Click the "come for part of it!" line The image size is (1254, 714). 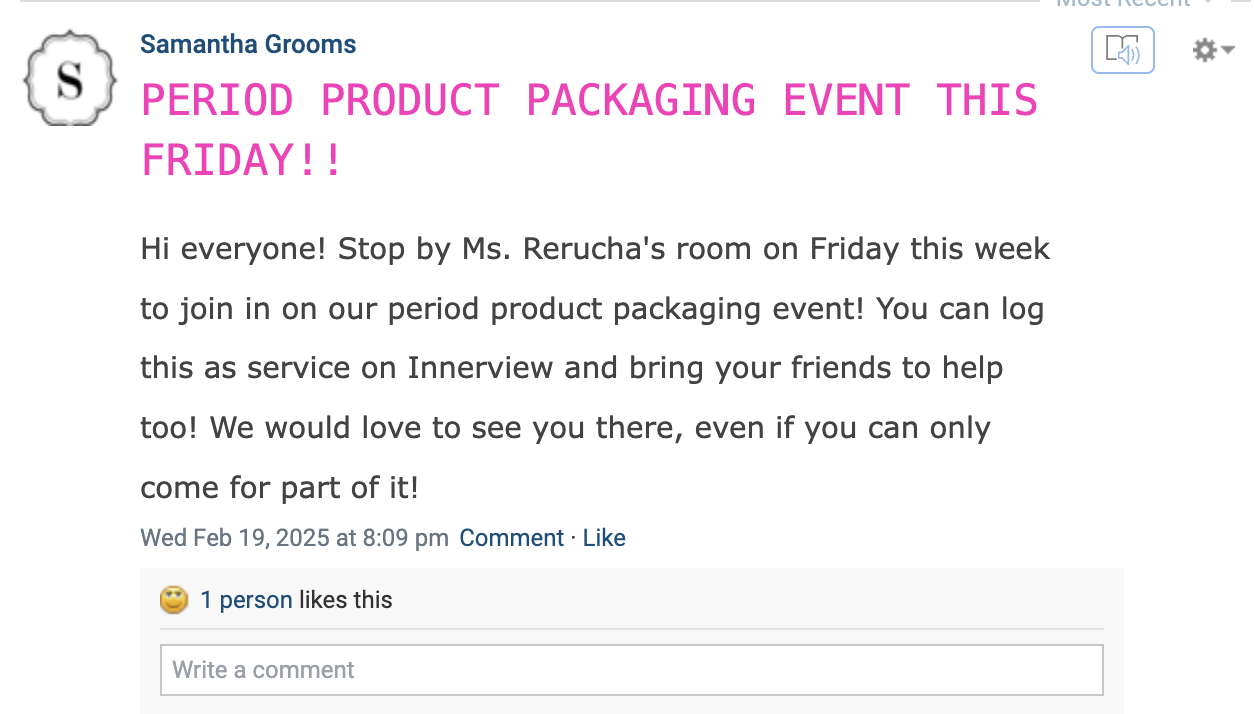279,488
